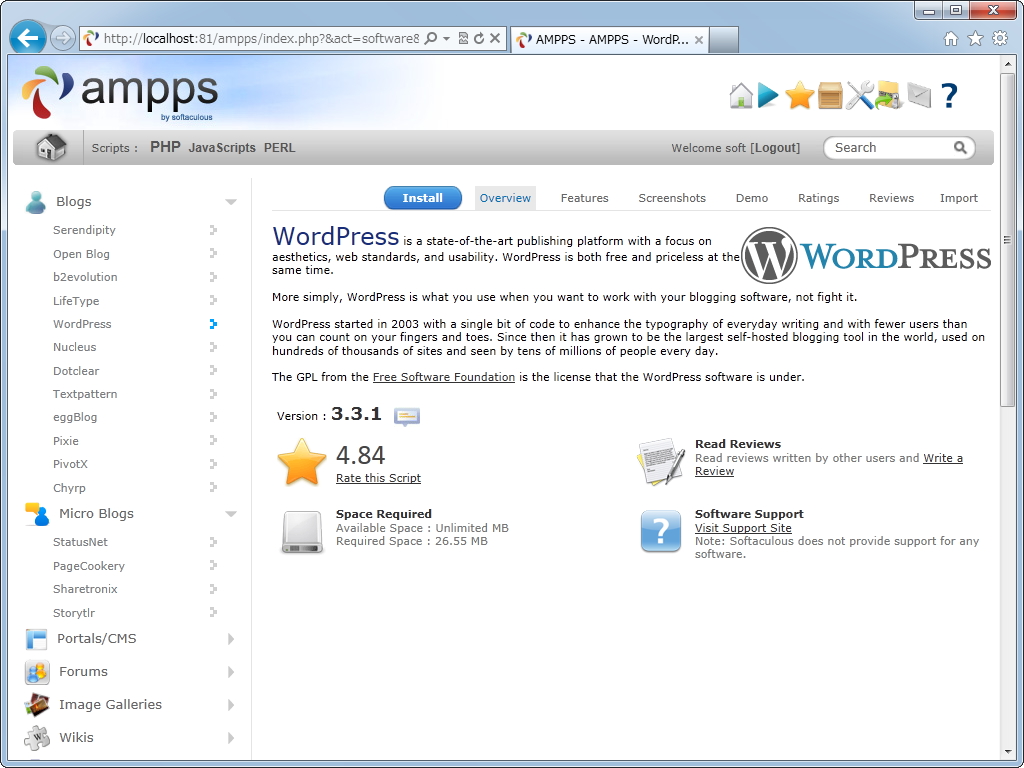Click the Software Support question icon
The height and width of the screenshot is (768, 1024).
pos(661,531)
